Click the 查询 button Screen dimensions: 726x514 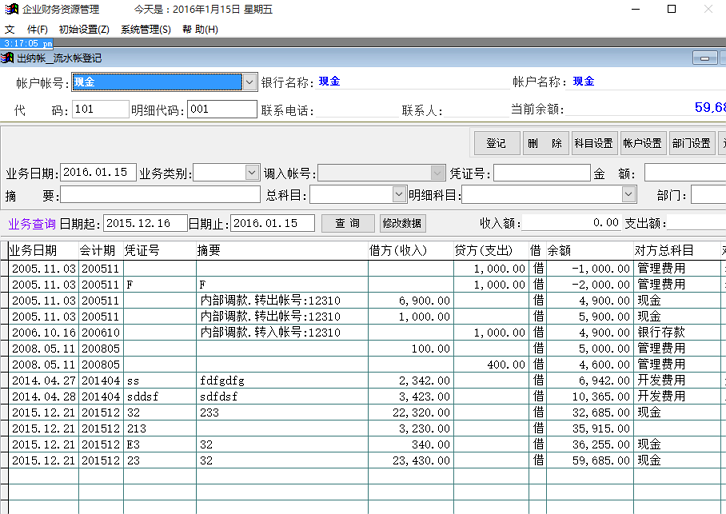pos(348,223)
